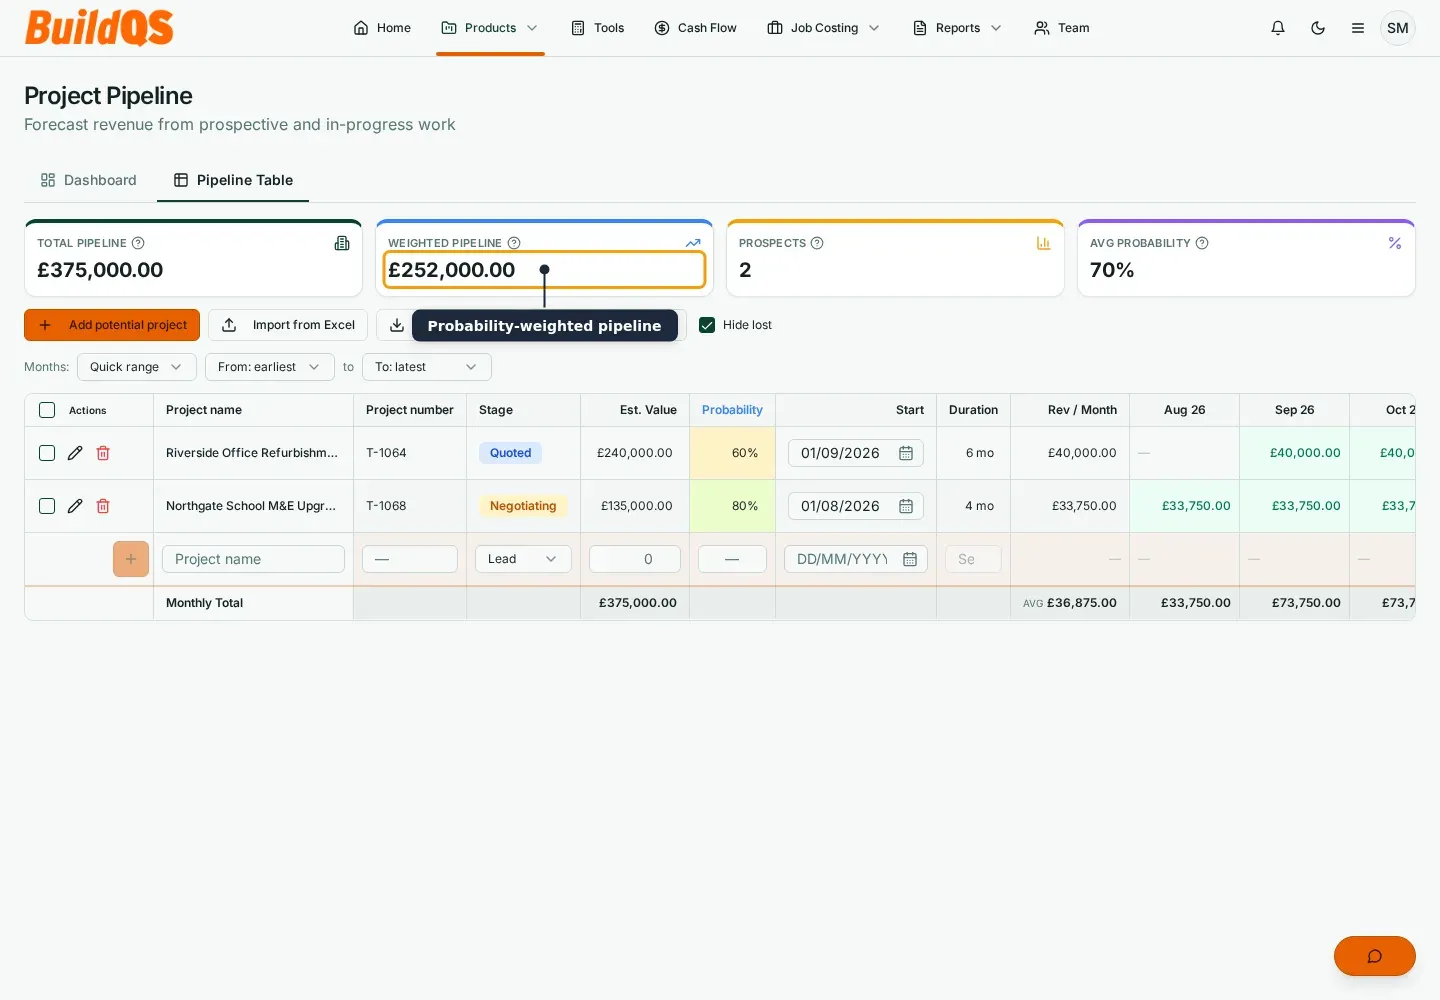
Task: Open the Cash Flow nav item
Action: [696, 28]
